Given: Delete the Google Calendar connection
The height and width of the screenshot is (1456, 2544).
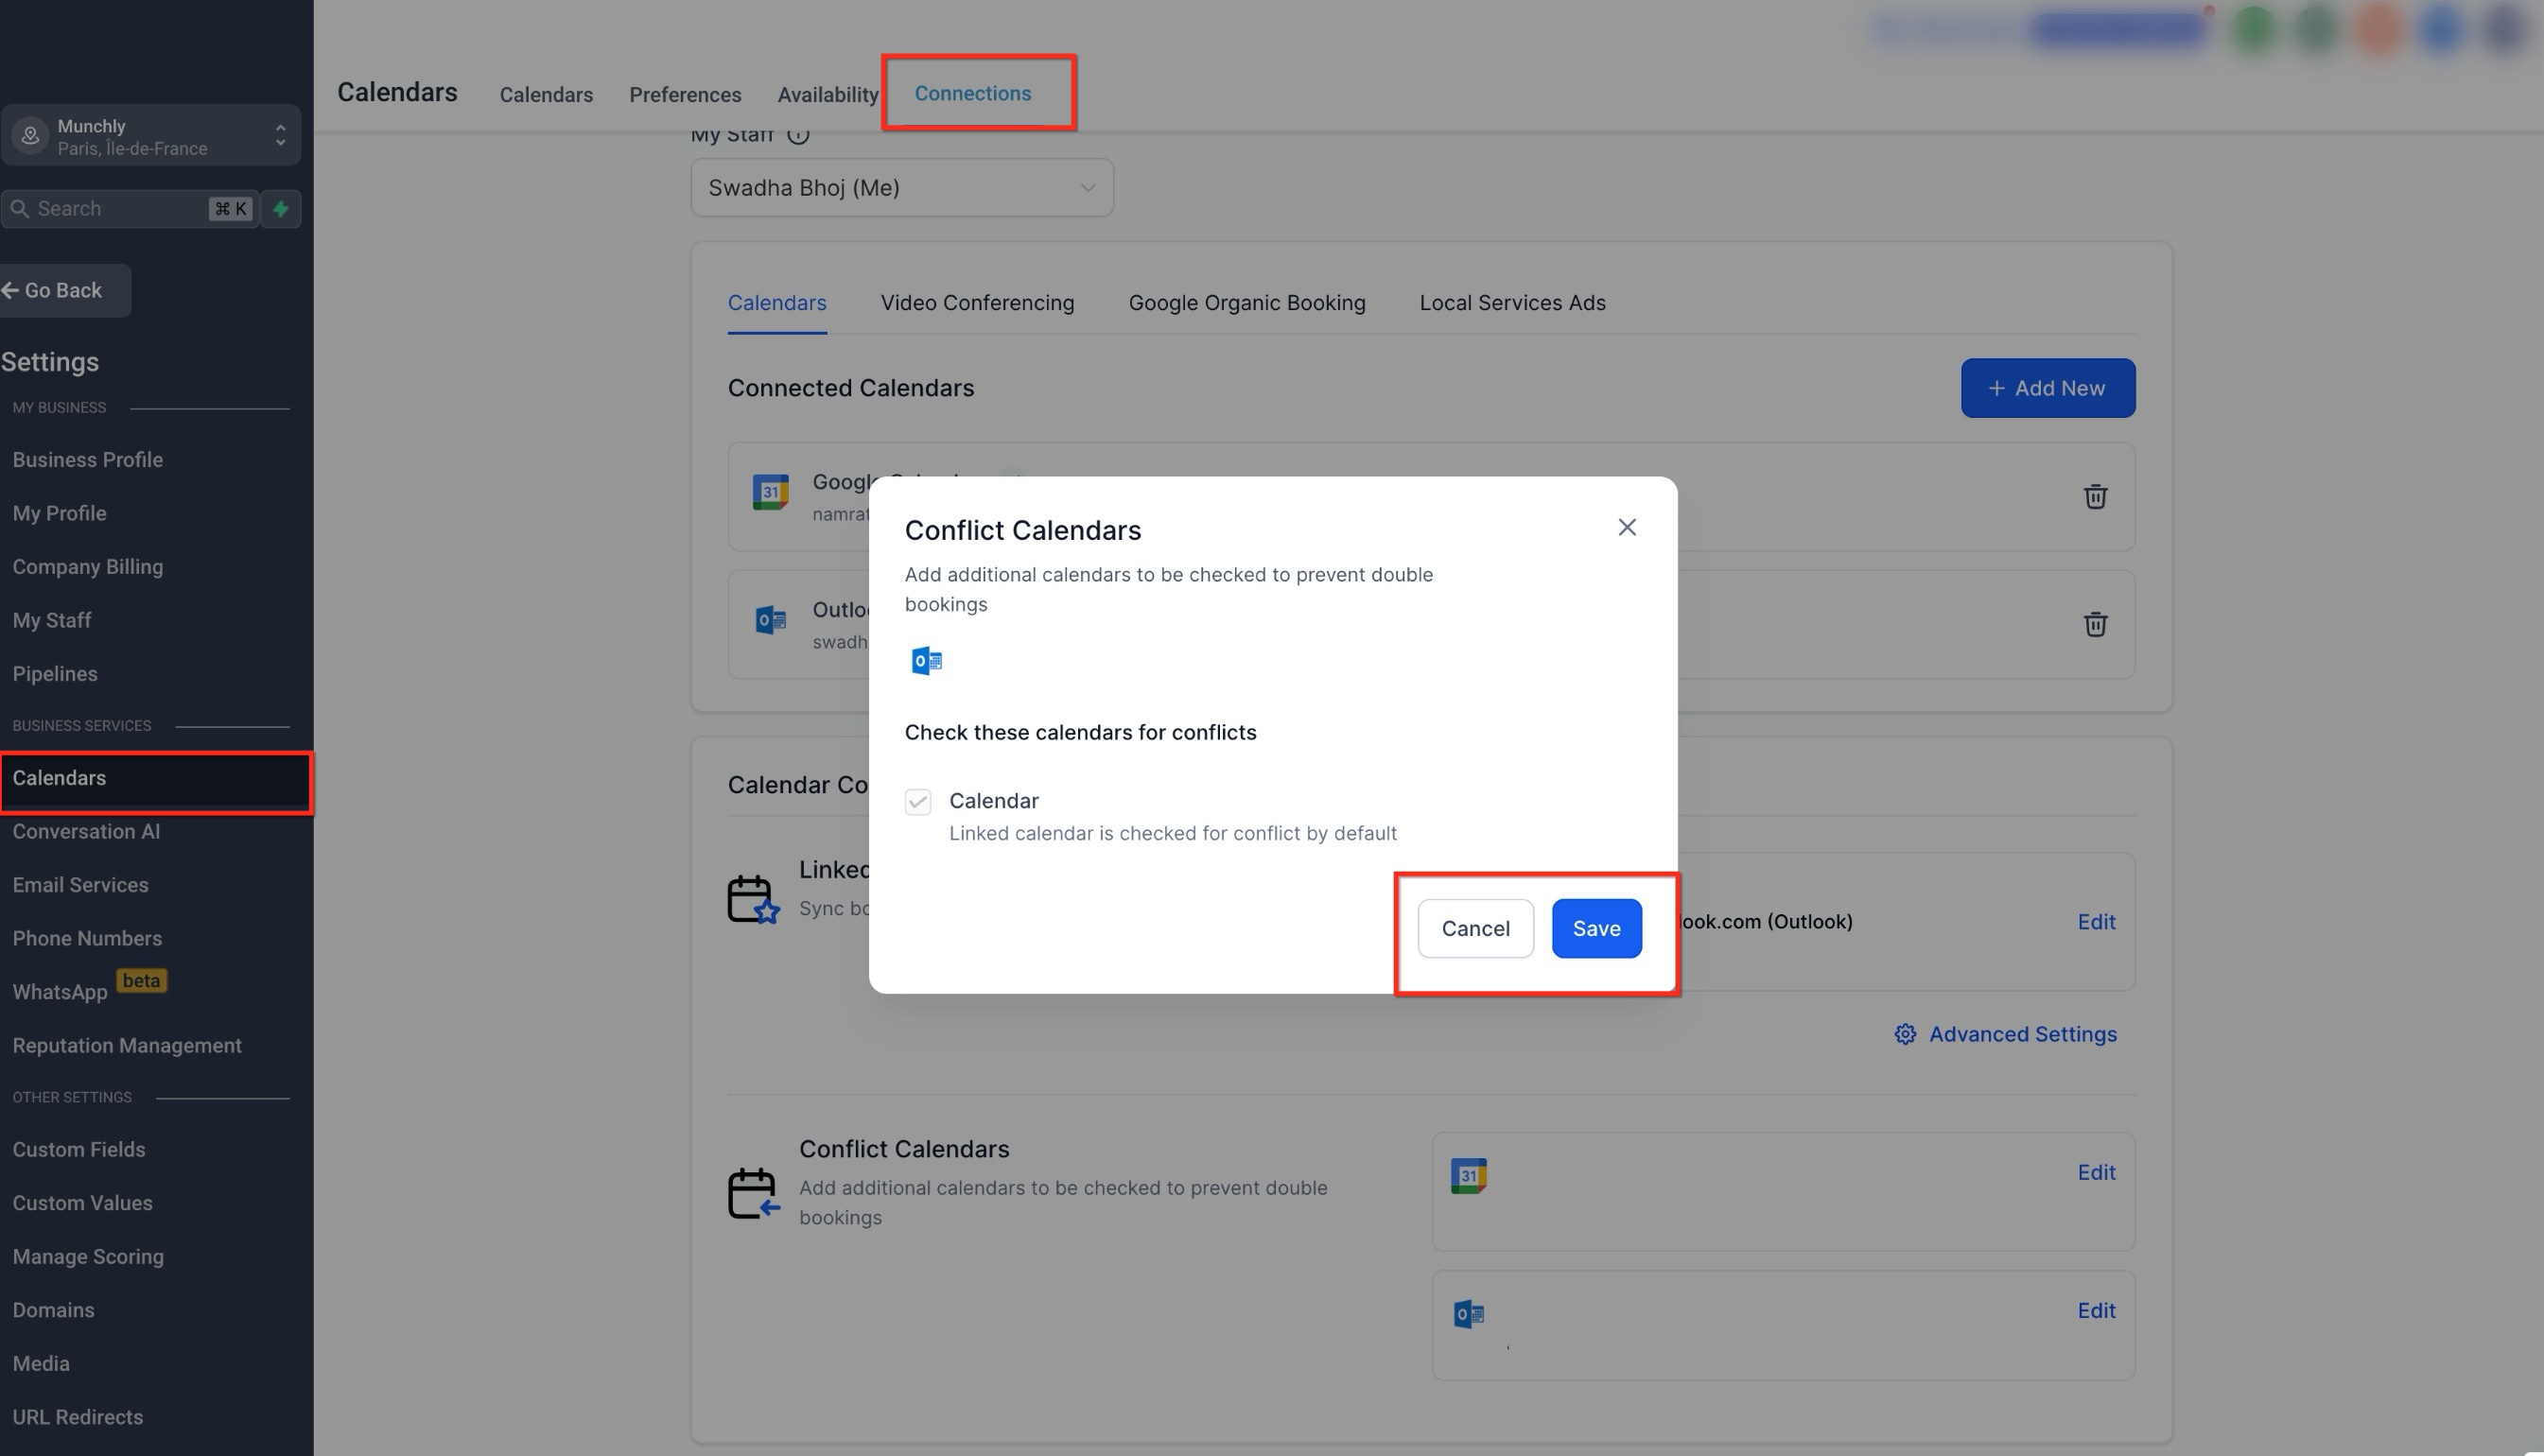Looking at the screenshot, I should tap(2095, 497).
